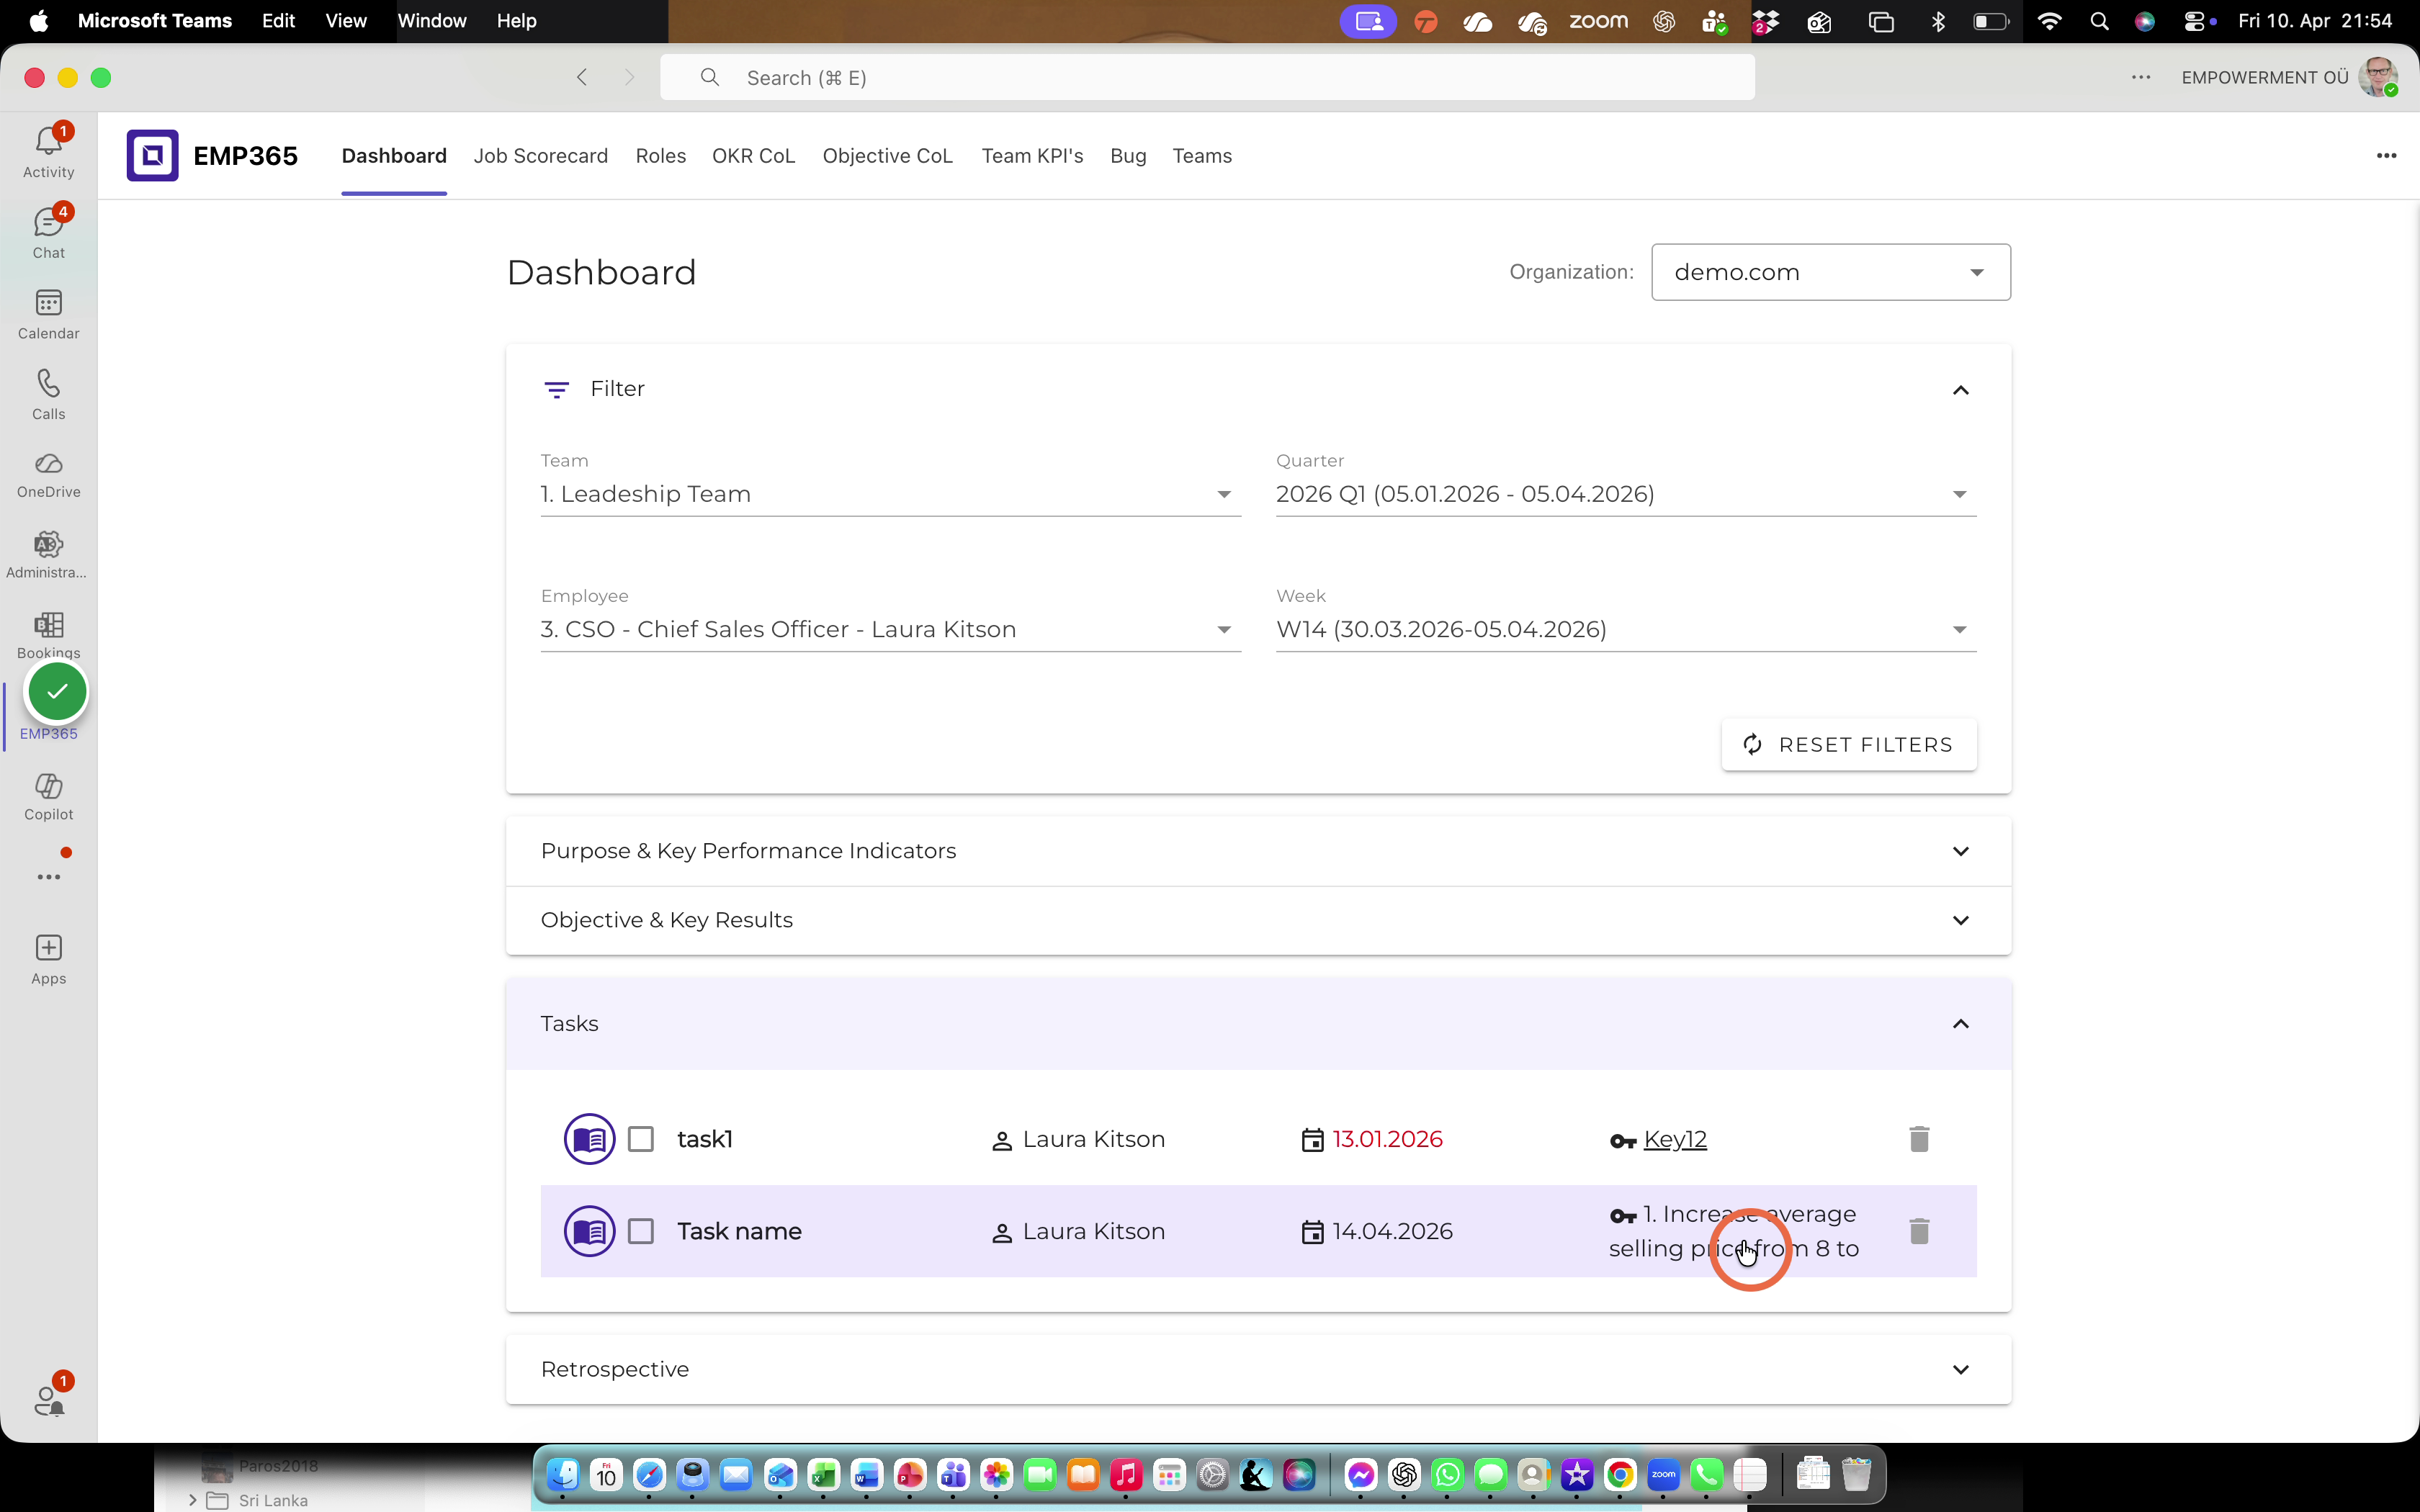
Task: Open the Apps store in sidebar
Action: pos(48,960)
